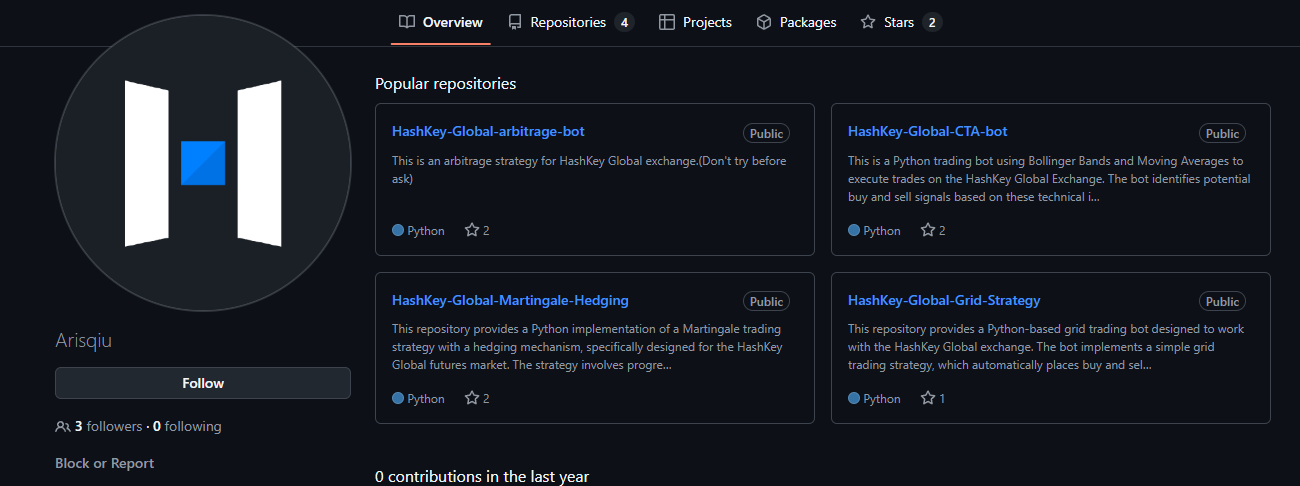The height and width of the screenshot is (486, 1300).
Task: Click Public badge on HashKey-Global-CTA-bot card
Action: 1222,133
